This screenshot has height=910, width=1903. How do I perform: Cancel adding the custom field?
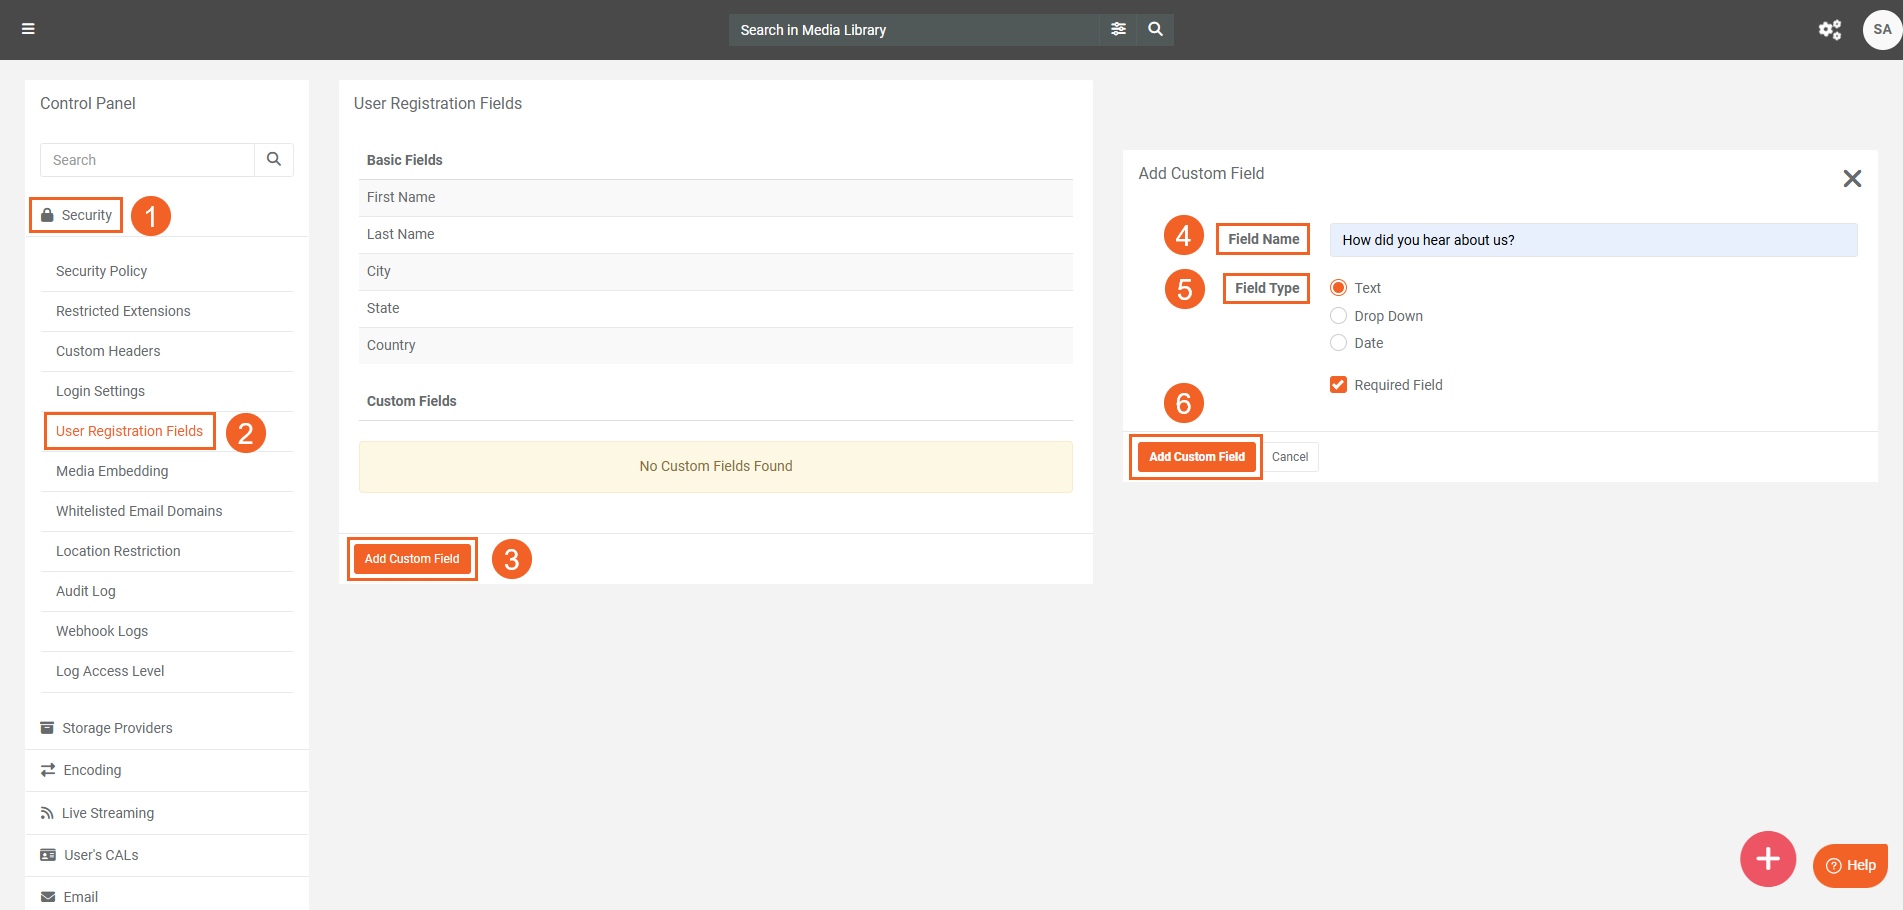point(1289,457)
